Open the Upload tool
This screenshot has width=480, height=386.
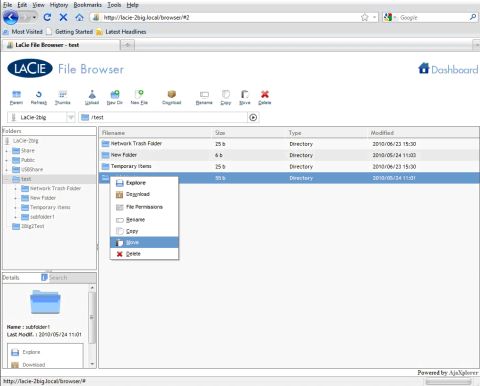coord(92,97)
